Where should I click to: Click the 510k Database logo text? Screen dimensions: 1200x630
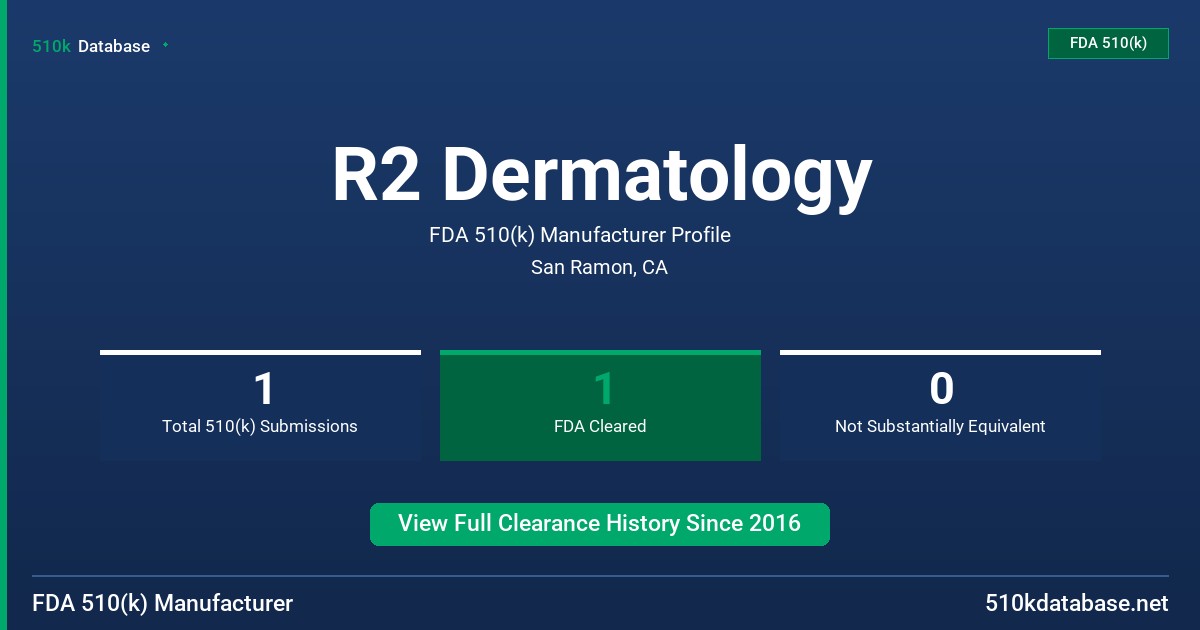(91, 46)
